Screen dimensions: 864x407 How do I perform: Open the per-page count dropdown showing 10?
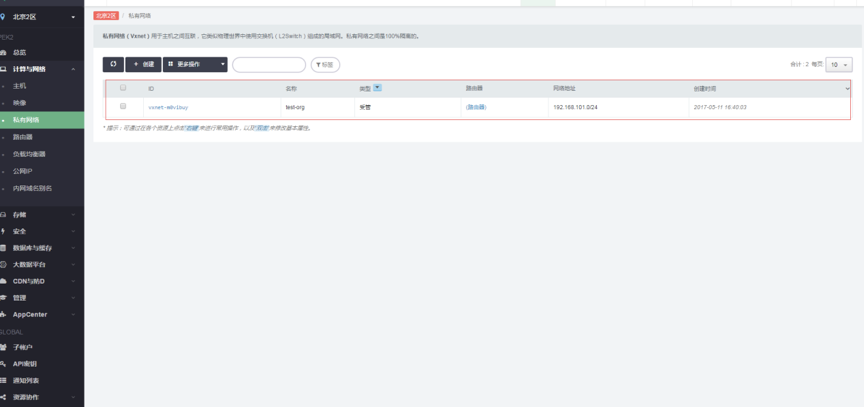tap(839, 64)
